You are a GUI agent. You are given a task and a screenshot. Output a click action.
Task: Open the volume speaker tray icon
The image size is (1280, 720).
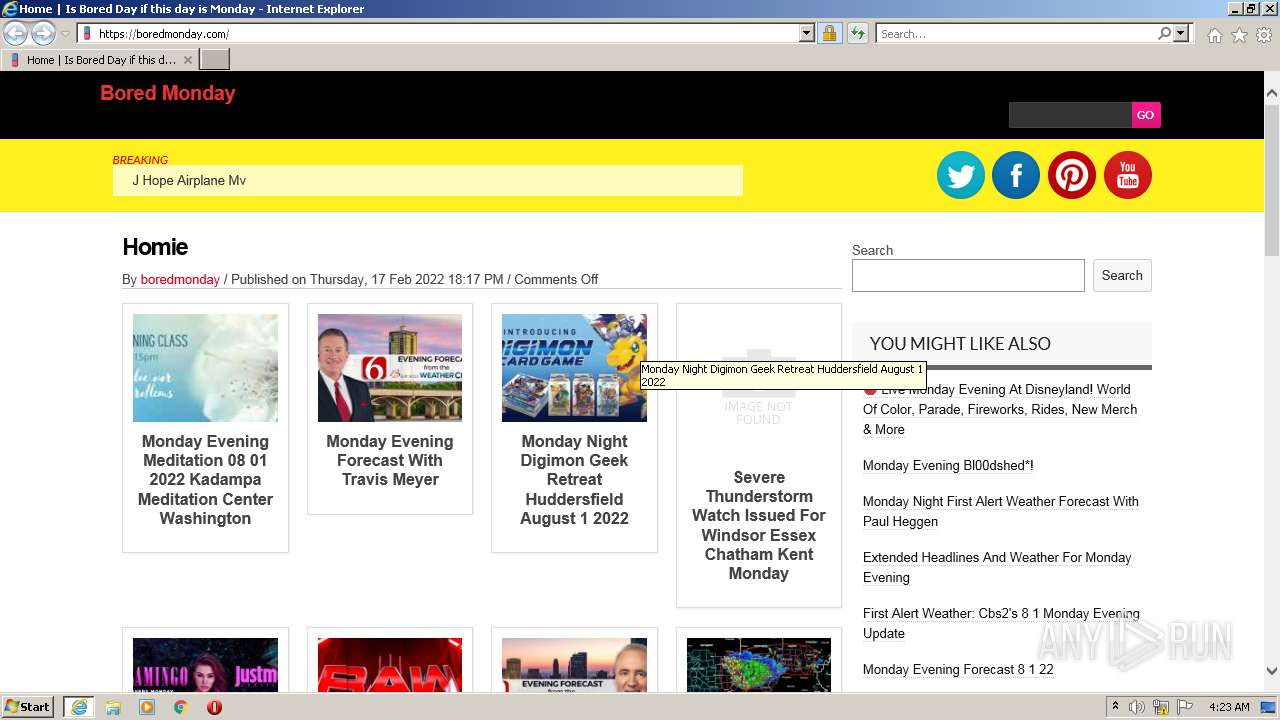coord(1137,707)
